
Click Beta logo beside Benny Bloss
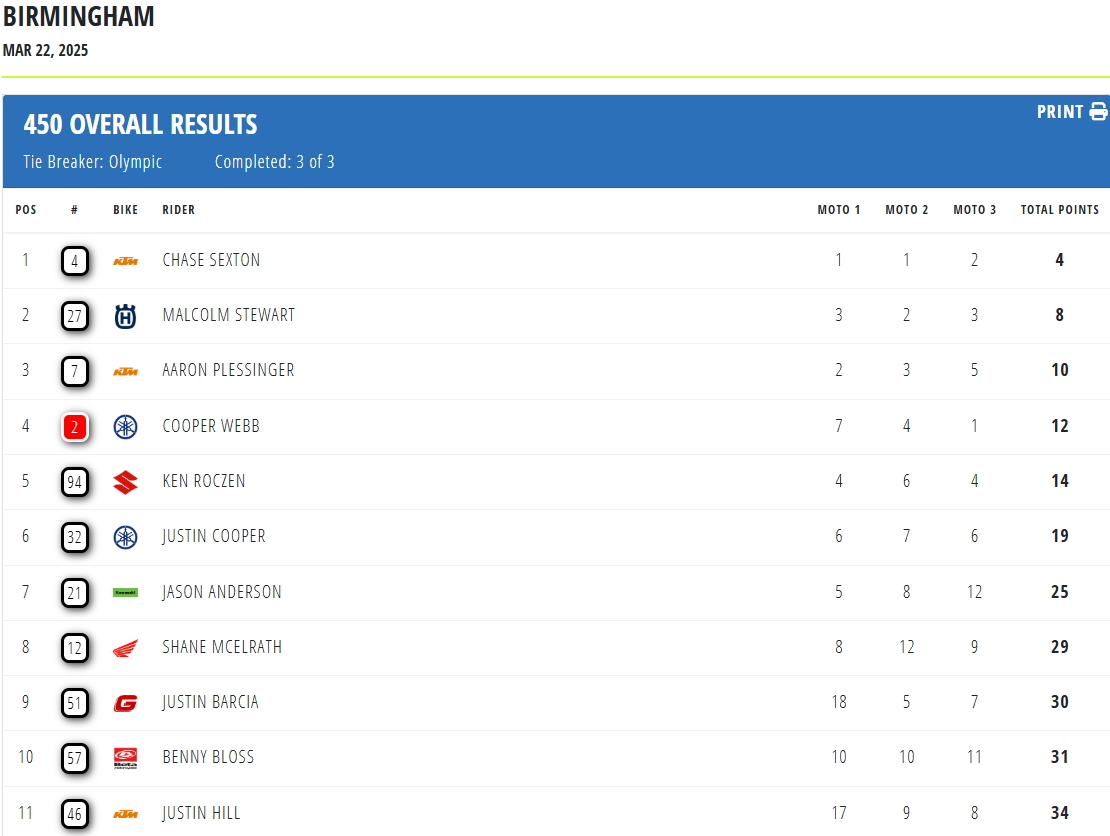pos(125,758)
